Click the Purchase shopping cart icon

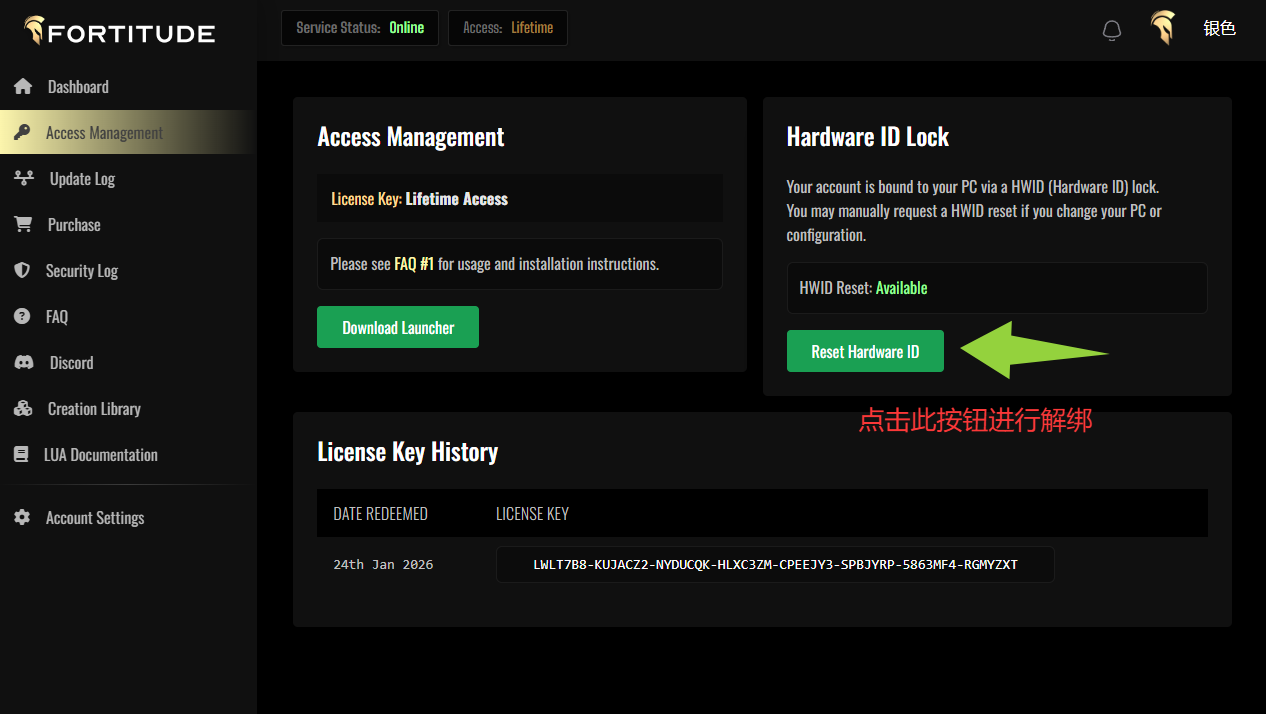click(x=22, y=224)
